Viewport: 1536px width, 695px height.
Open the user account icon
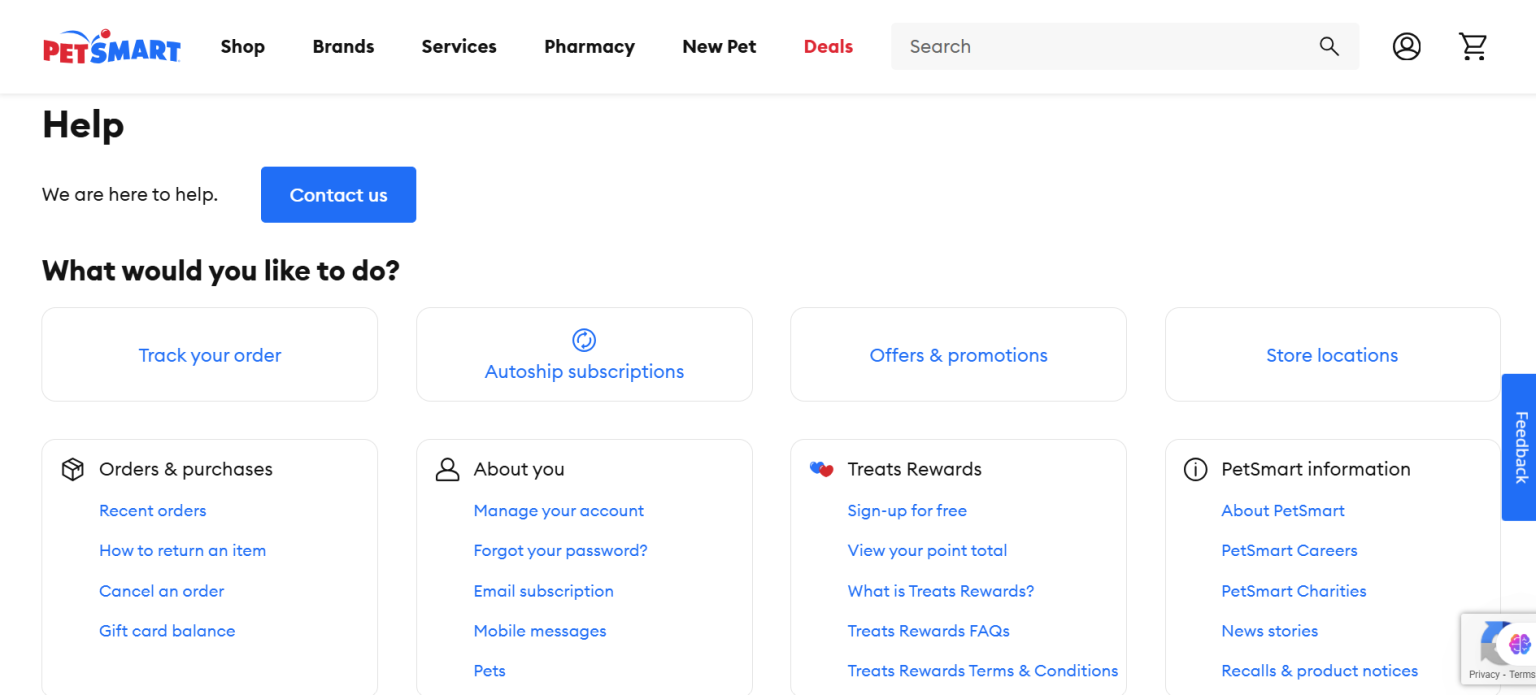pyautogui.click(x=1406, y=46)
